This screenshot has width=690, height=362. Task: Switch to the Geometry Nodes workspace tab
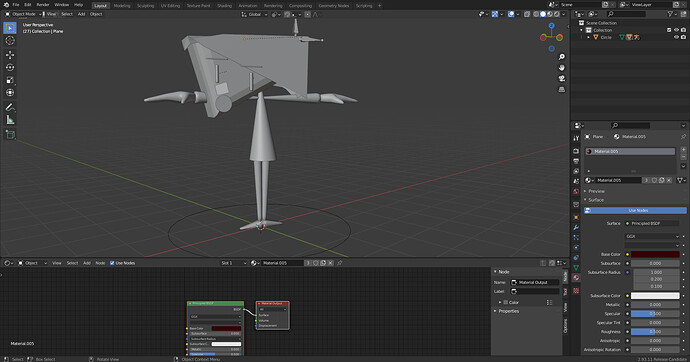click(x=334, y=6)
